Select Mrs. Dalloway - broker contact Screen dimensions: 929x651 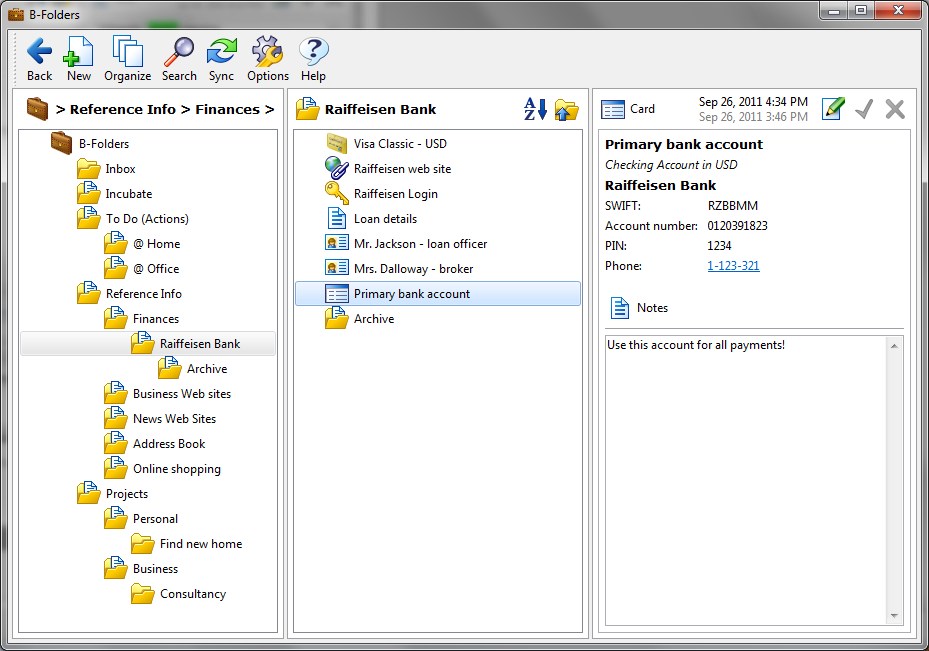pos(438,268)
